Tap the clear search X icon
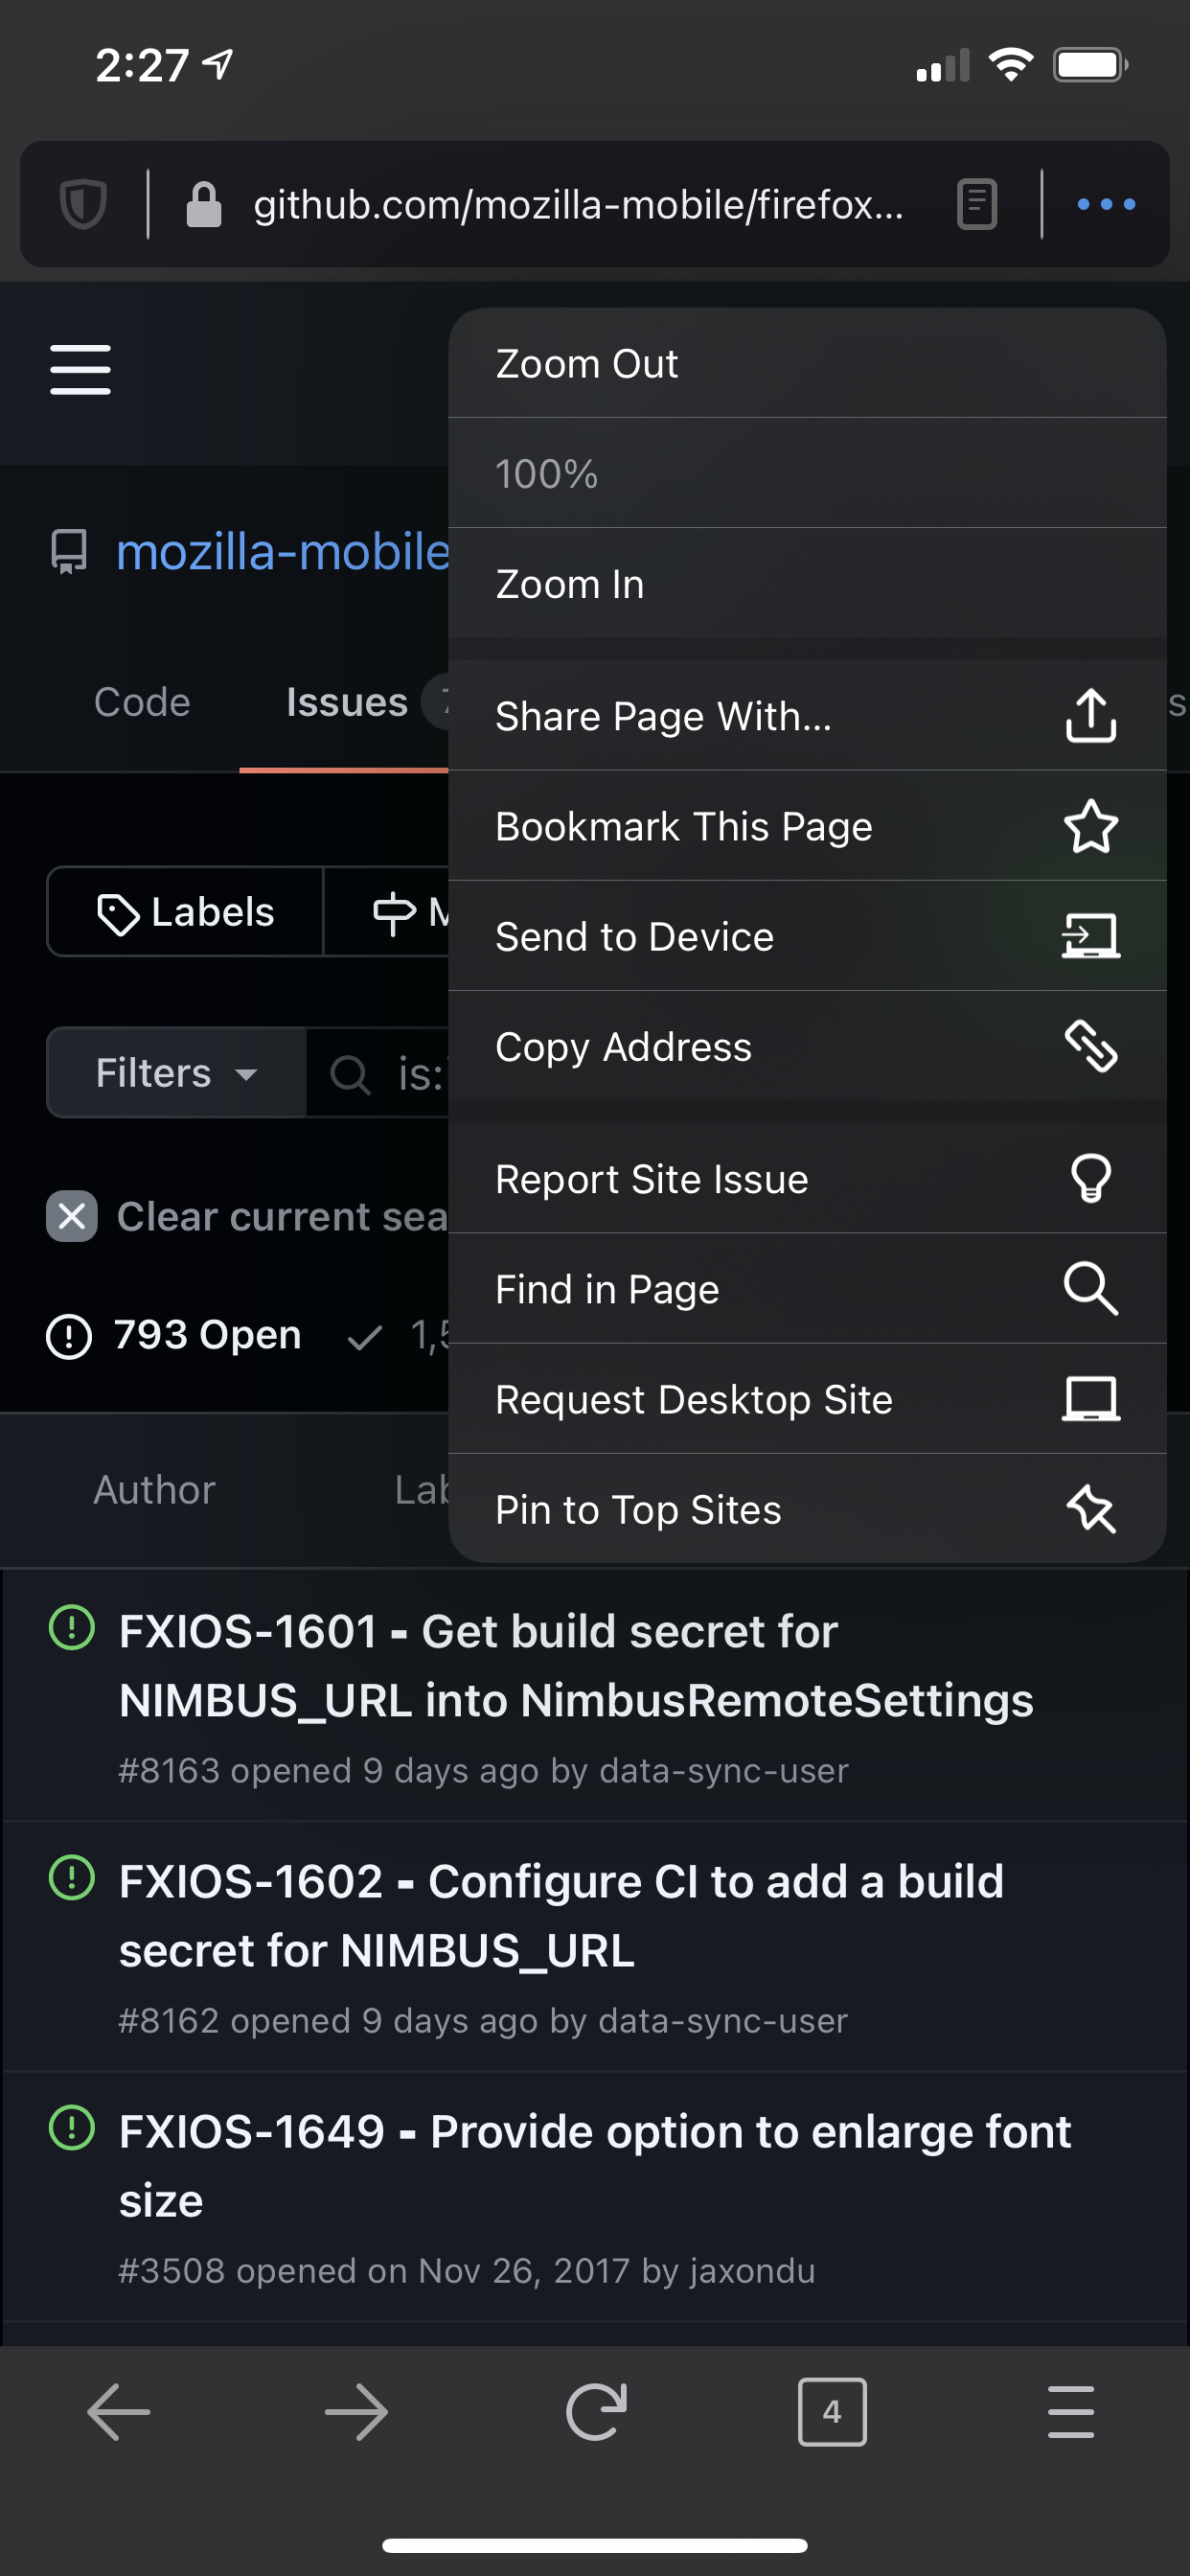Screen dimensions: 1190x2576 tap(72, 1216)
